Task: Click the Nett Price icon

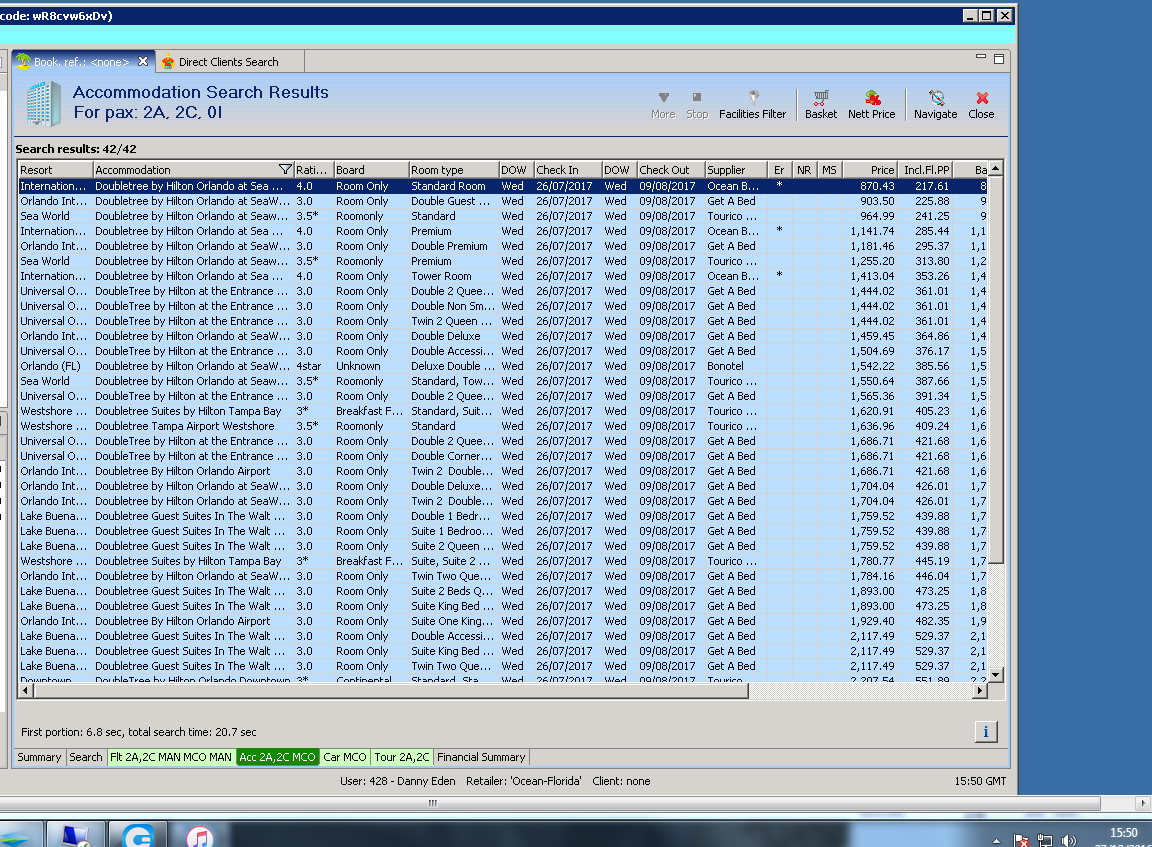Action: (x=871, y=105)
